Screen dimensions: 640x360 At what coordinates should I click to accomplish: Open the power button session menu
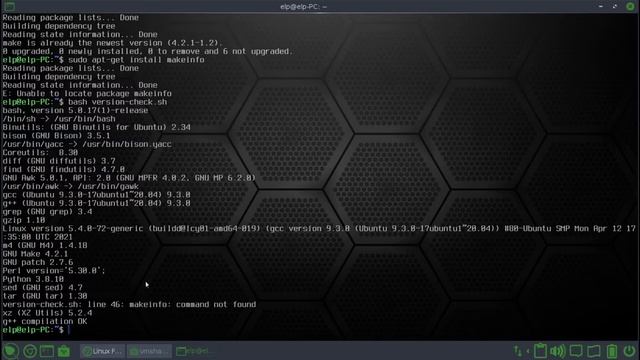pyautogui.click(x=629, y=351)
